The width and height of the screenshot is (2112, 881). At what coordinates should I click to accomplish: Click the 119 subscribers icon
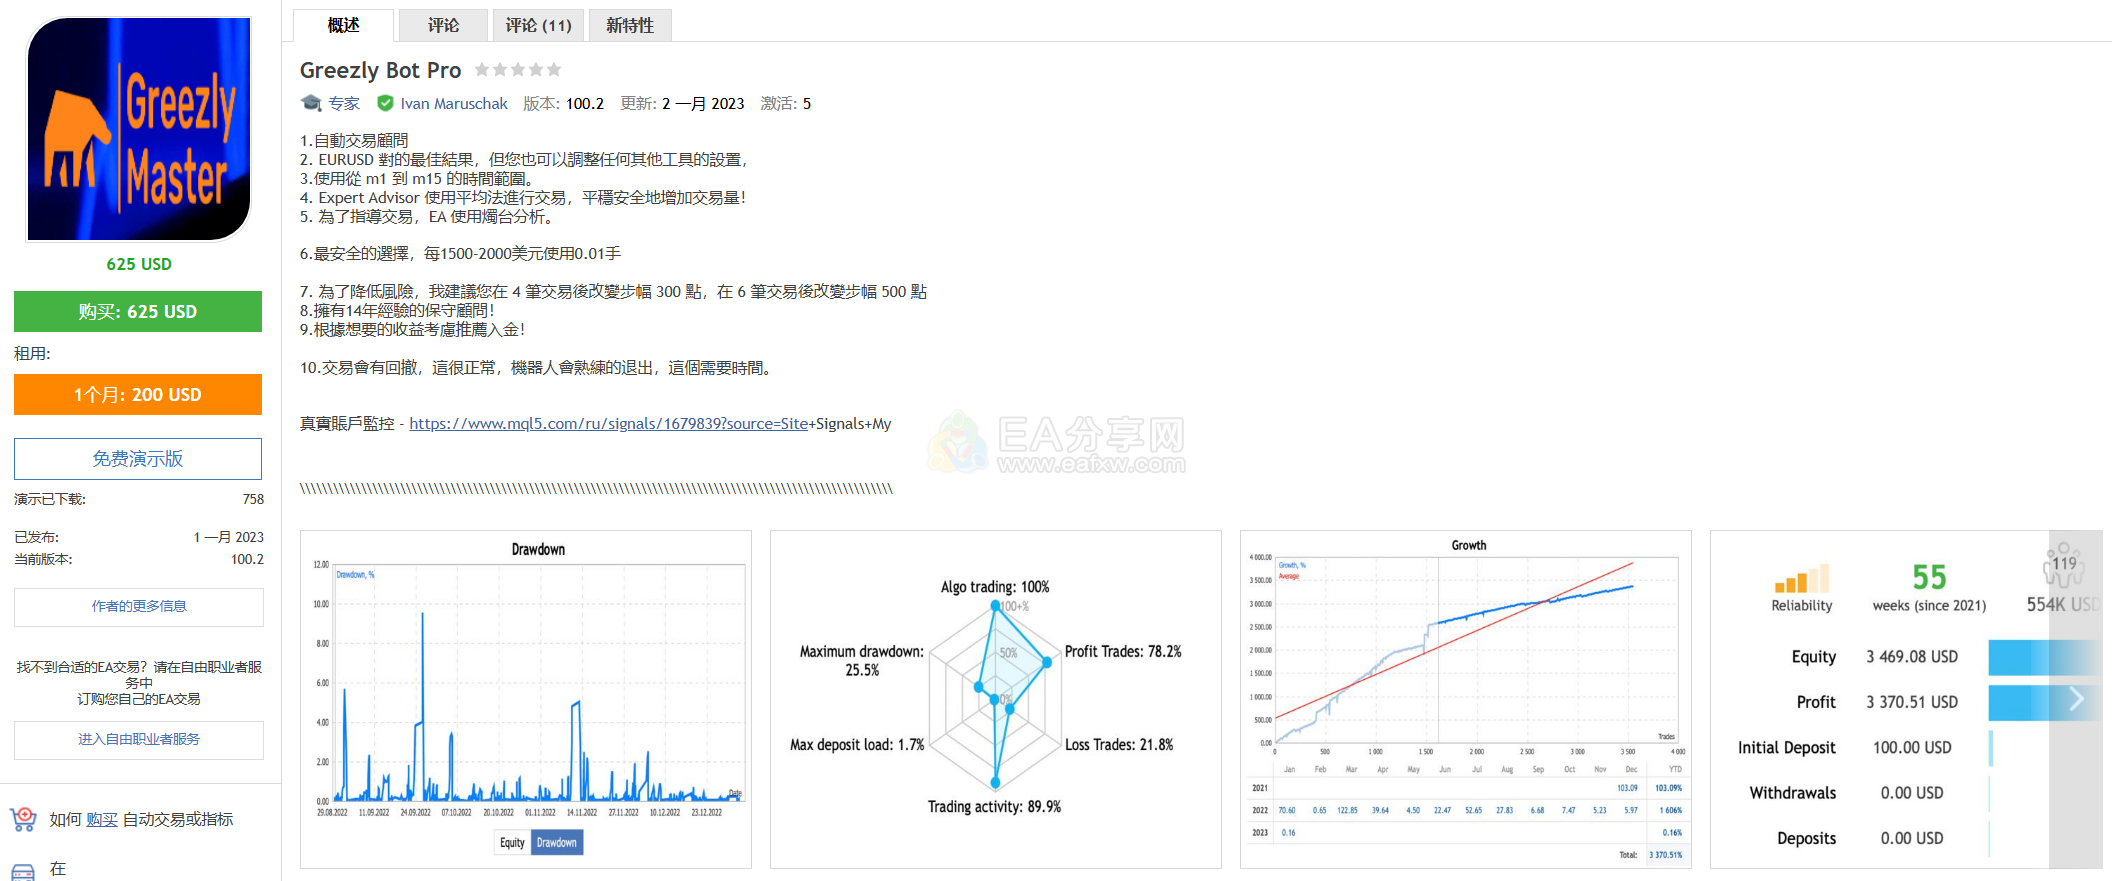(2064, 565)
